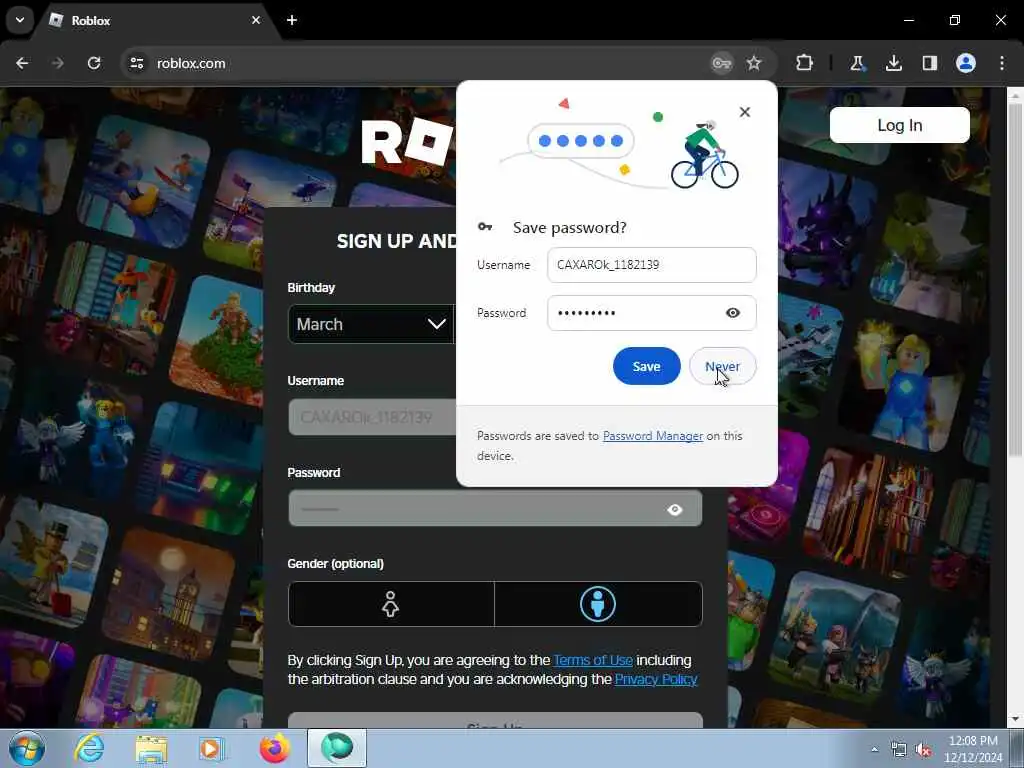Click the network tray icon

899,750
